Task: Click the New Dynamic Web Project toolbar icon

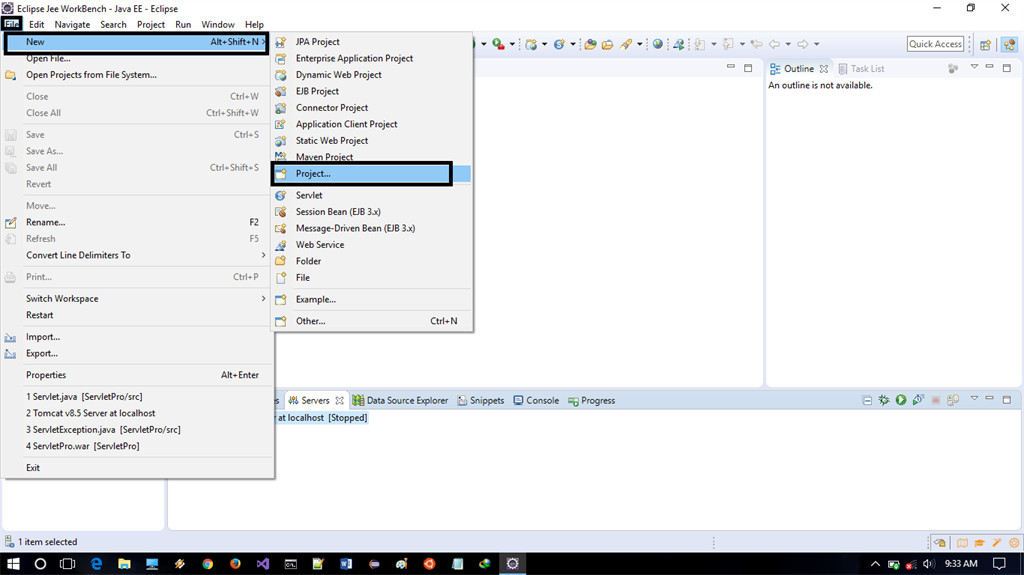Action: (532, 44)
